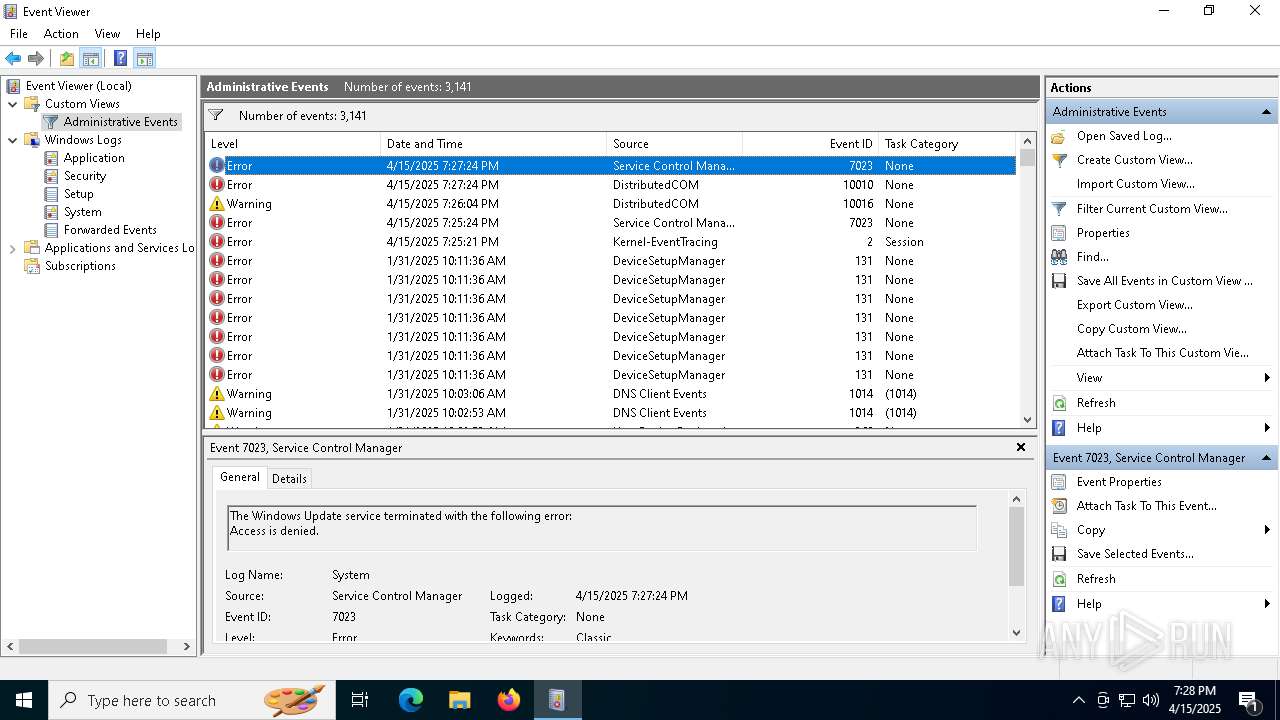Select the System log in the tree

[83, 212]
